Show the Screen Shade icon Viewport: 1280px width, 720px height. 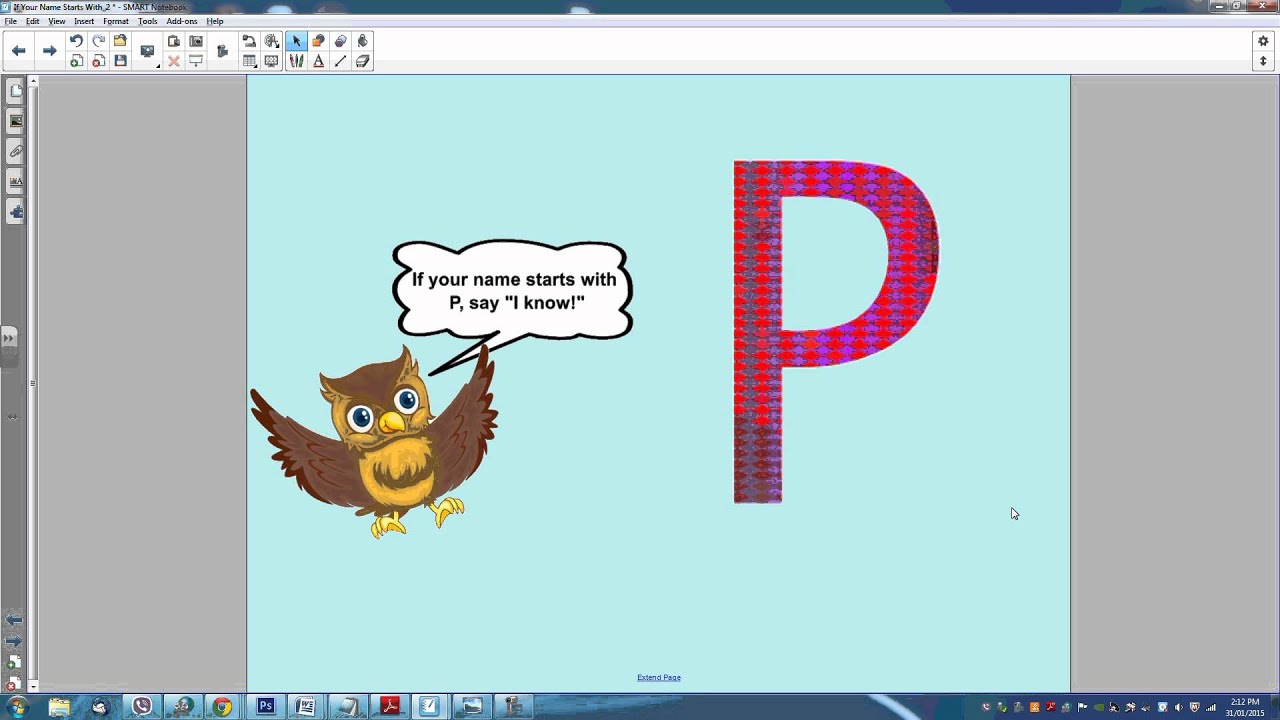tap(196, 61)
